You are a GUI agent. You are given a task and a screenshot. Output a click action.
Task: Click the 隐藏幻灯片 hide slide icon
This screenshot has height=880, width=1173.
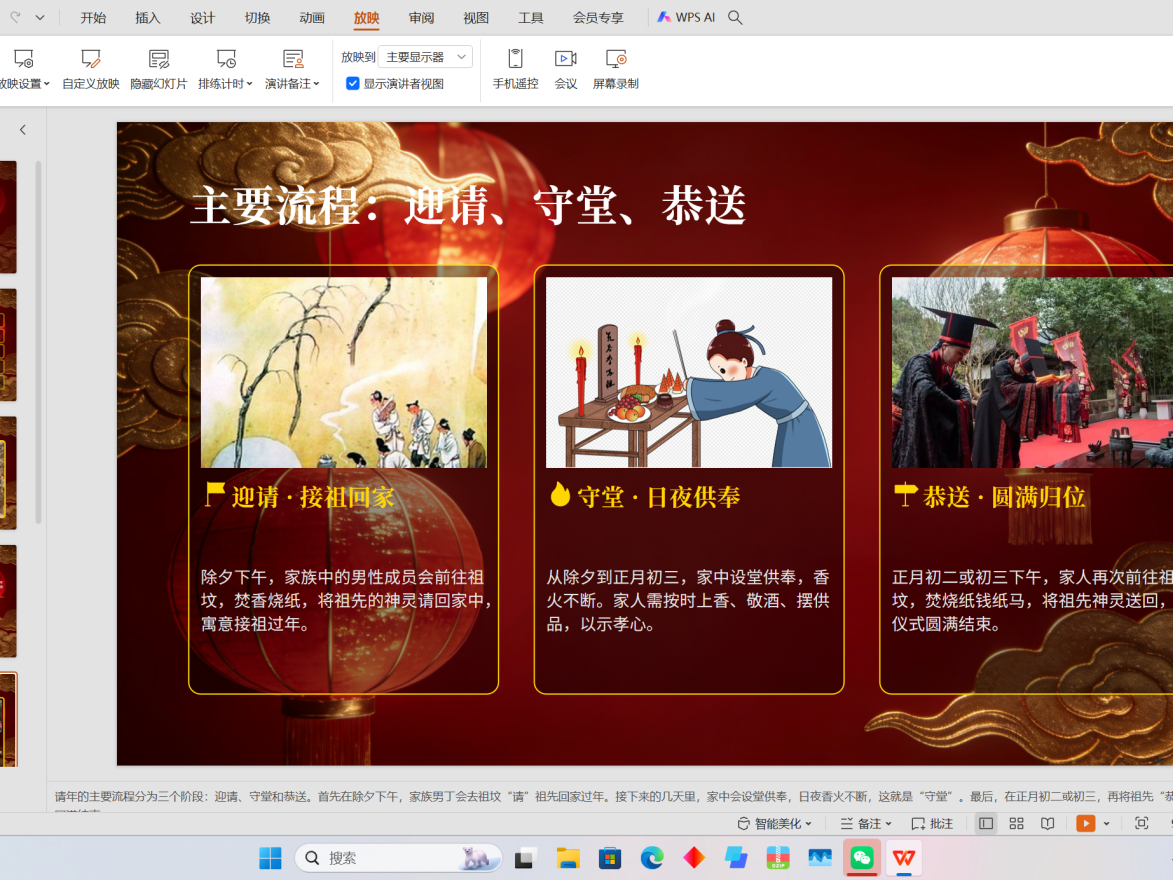[x=158, y=60]
